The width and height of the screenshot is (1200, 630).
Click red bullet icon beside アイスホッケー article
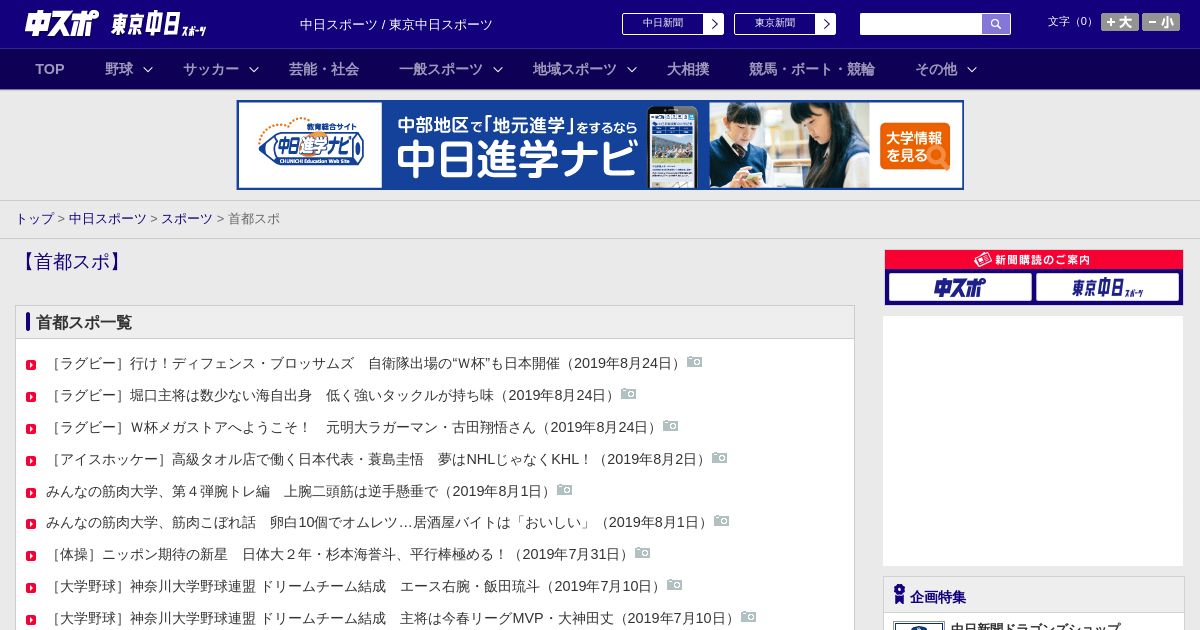pyautogui.click(x=31, y=461)
